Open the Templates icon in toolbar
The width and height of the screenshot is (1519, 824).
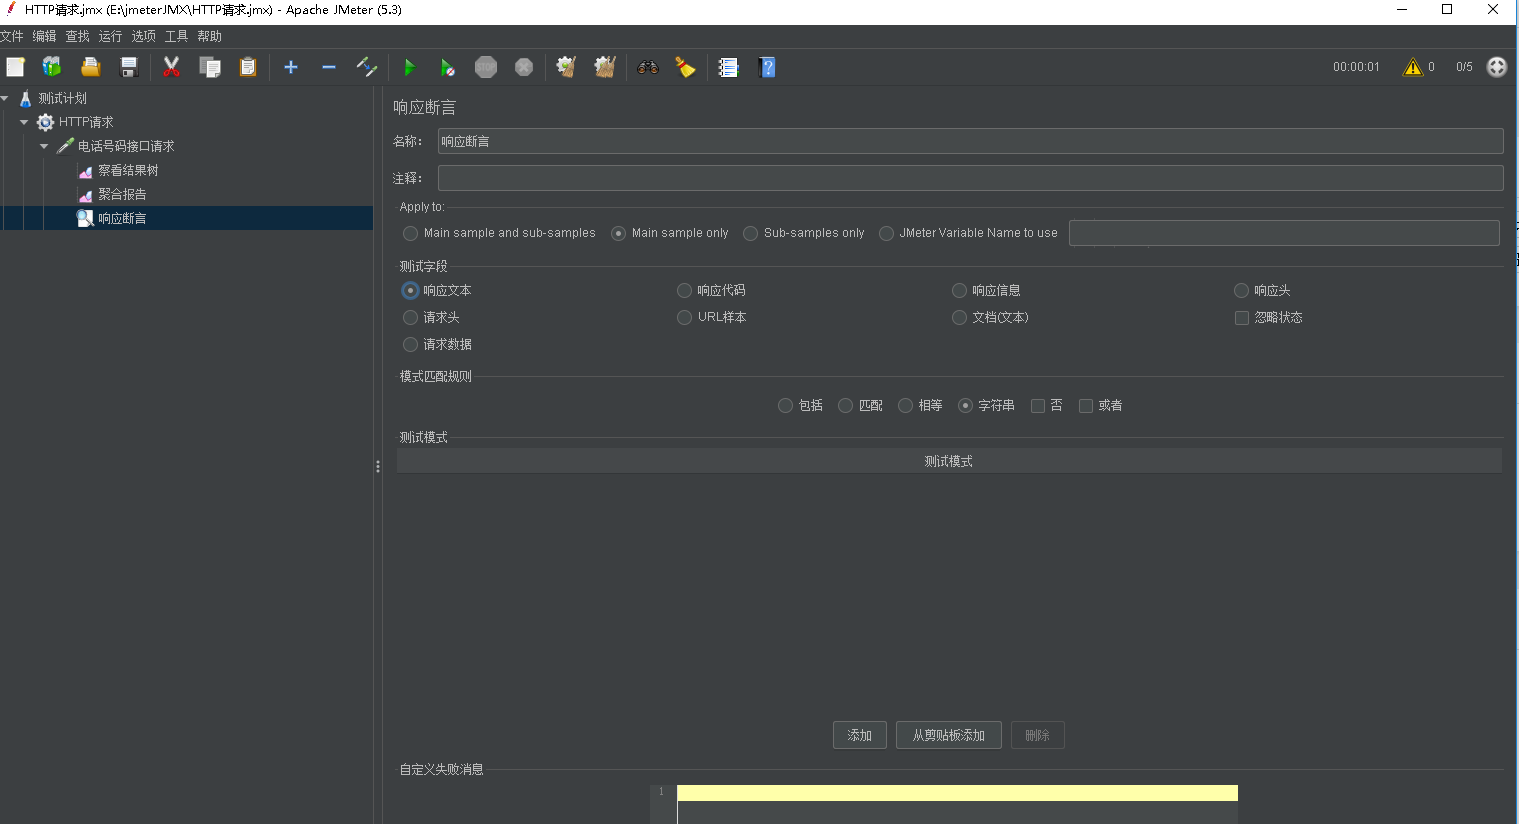click(x=52, y=67)
